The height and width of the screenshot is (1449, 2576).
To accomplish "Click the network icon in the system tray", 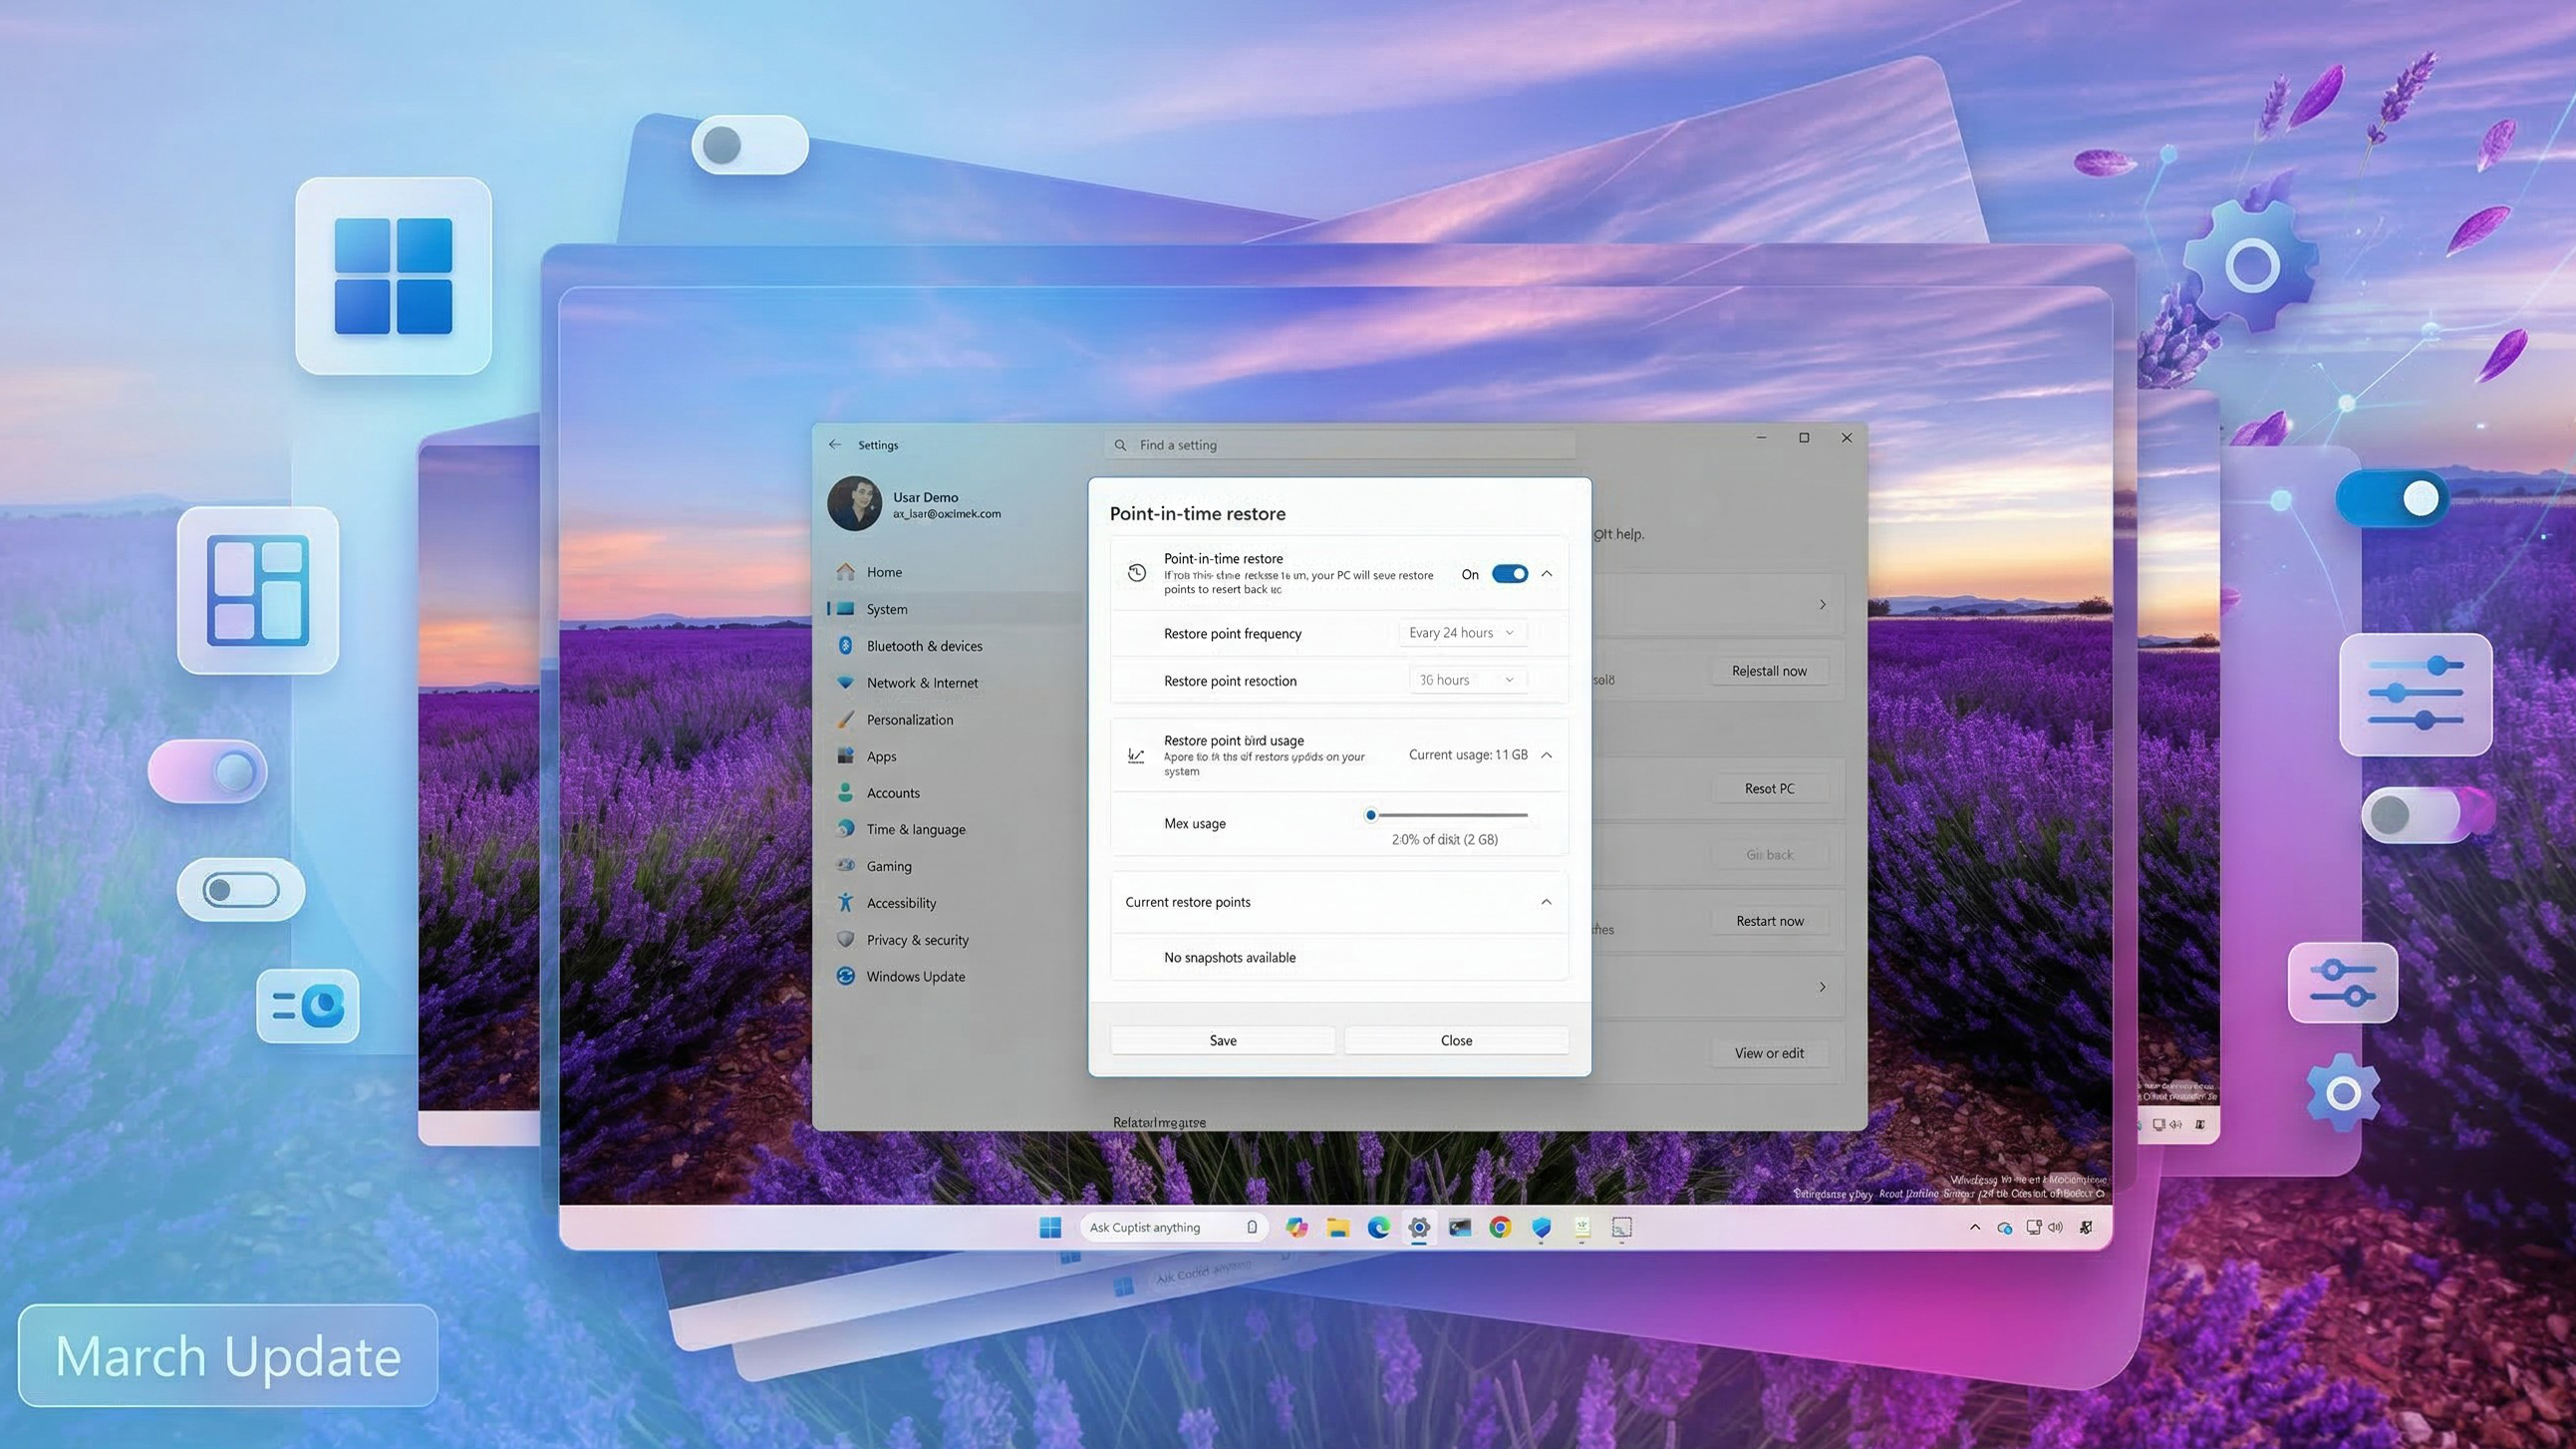I will tap(2032, 1227).
